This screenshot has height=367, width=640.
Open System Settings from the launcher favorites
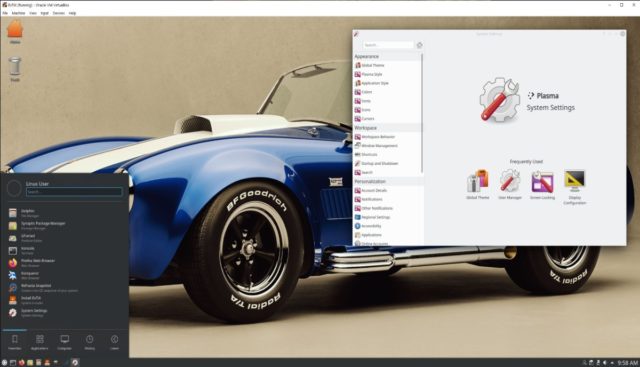pos(65,313)
